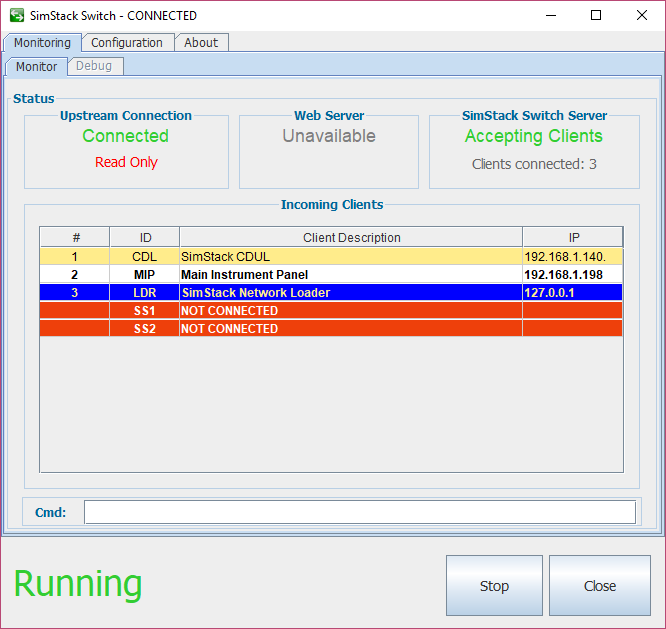Focus the Cmd input field
This screenshot has width=666, height=629.
(x=360, y=512)
